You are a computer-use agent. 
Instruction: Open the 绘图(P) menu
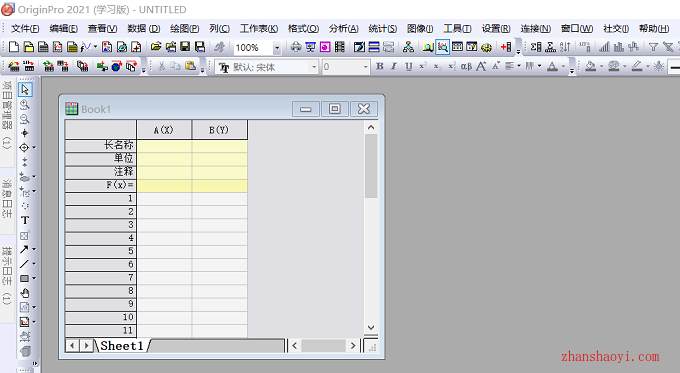184,29
